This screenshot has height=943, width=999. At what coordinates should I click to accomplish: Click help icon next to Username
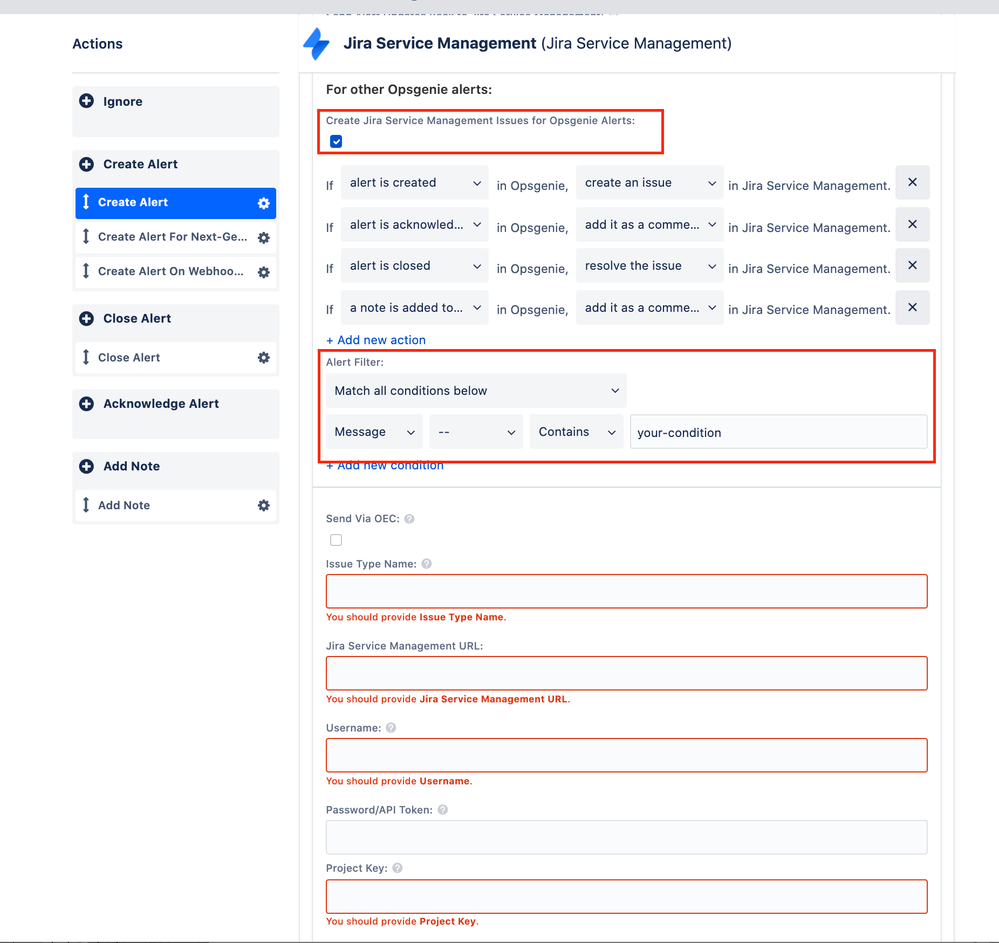click(391, 728)
